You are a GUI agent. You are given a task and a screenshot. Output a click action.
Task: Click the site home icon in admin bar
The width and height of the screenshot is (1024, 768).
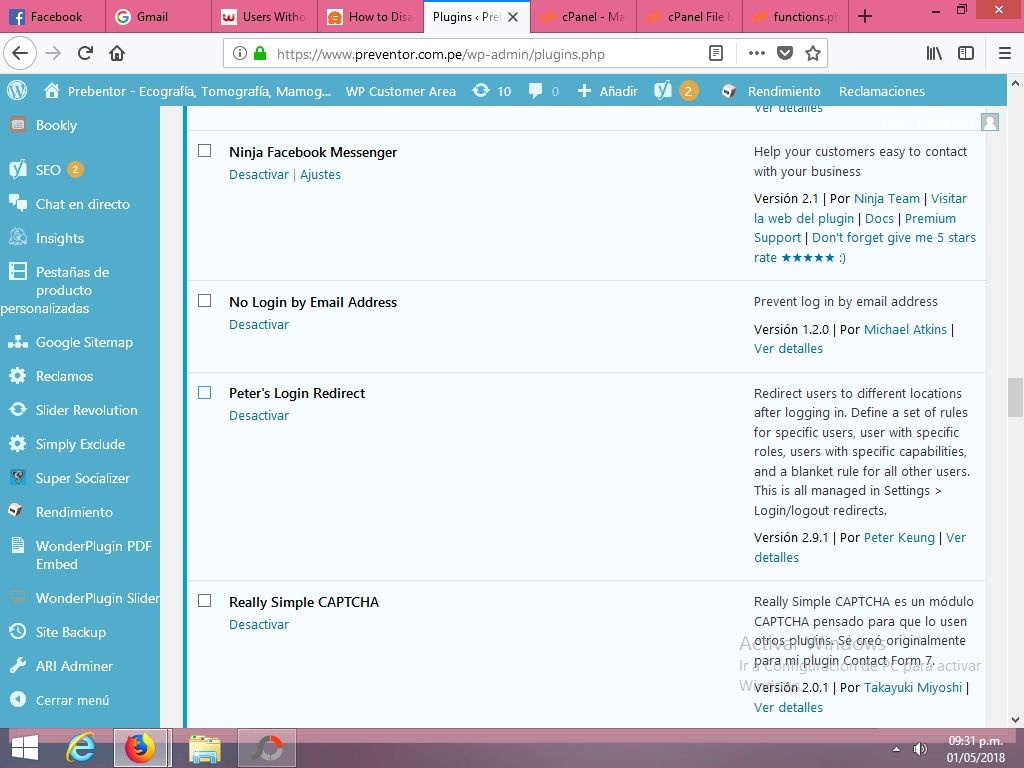pyautogui.click(x=52, y=91)
